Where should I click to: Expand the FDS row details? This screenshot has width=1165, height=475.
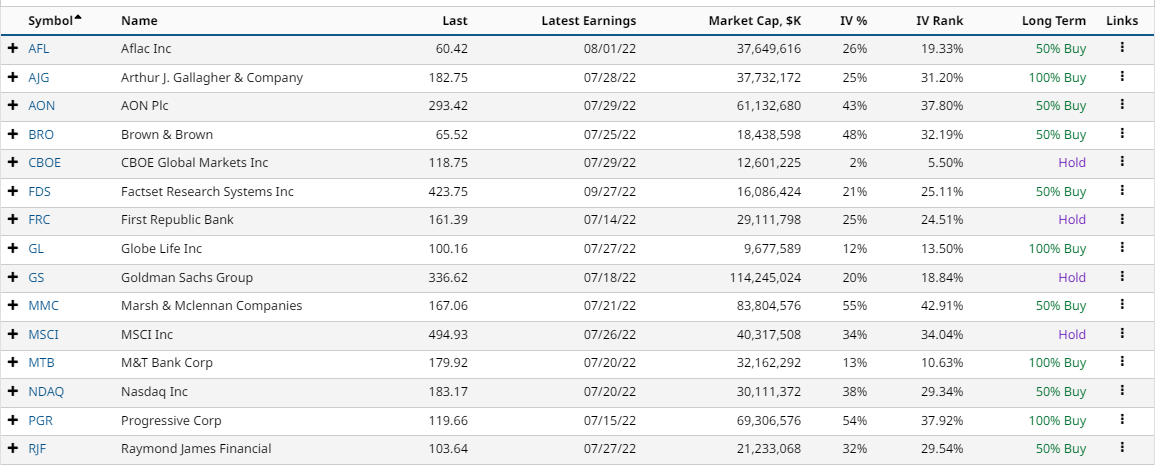[x=13, y=191]
